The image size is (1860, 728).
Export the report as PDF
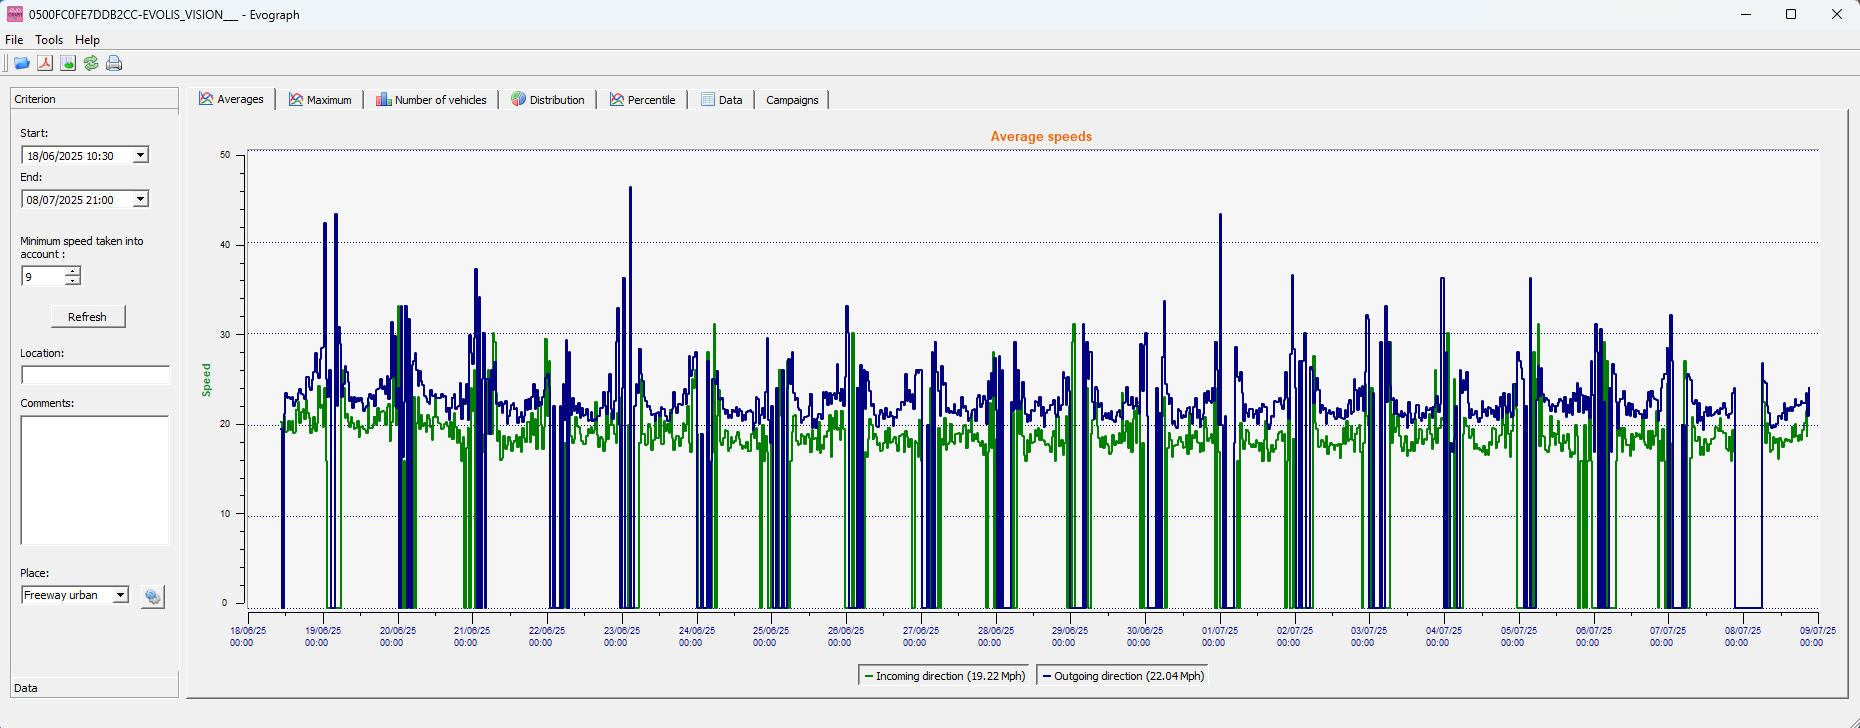pos(45,63)
